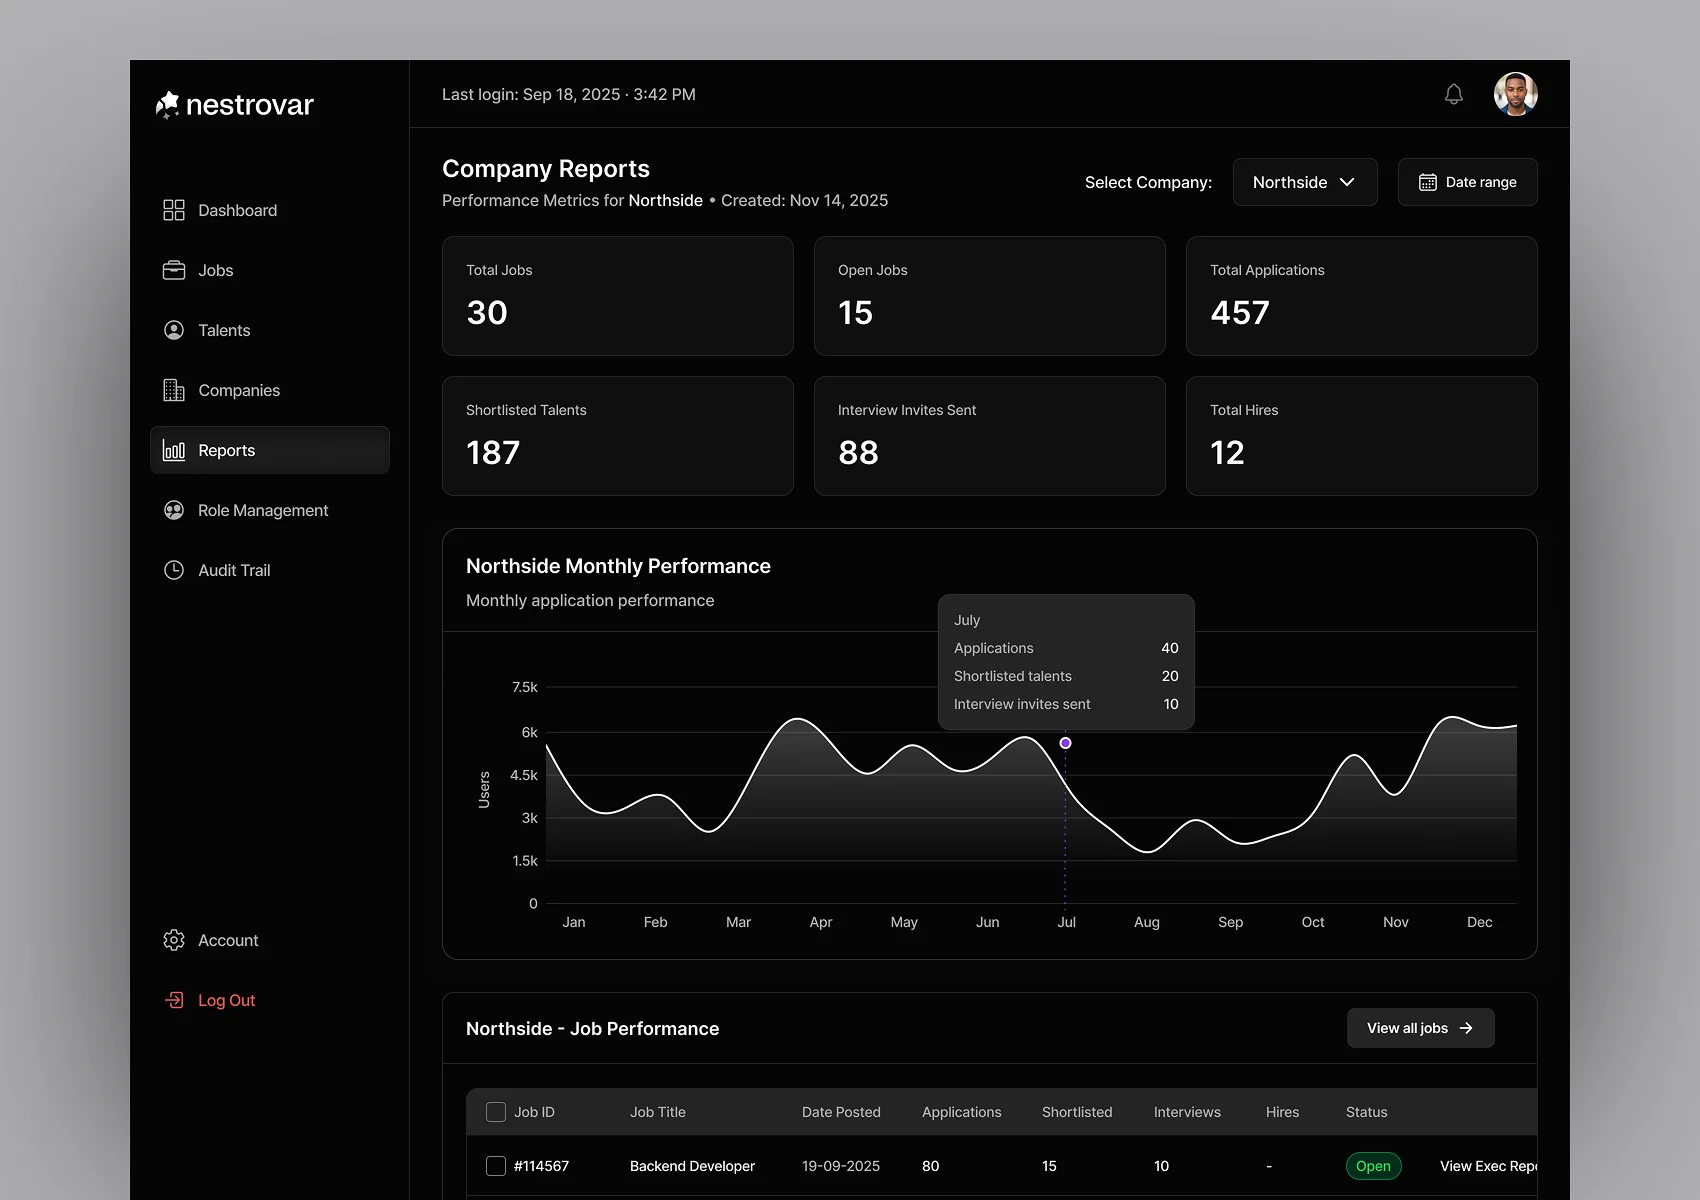Click the Account gear icon
The image size is (1700, 1200).
tap(174, 940)
